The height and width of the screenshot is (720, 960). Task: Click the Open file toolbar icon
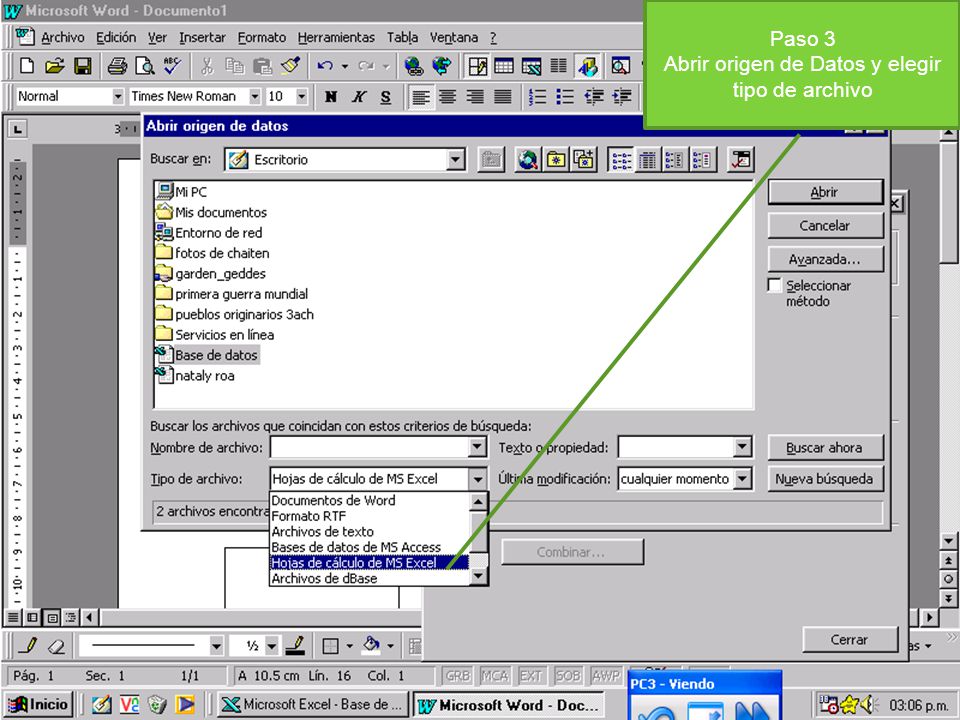click(x=54, y=66)
